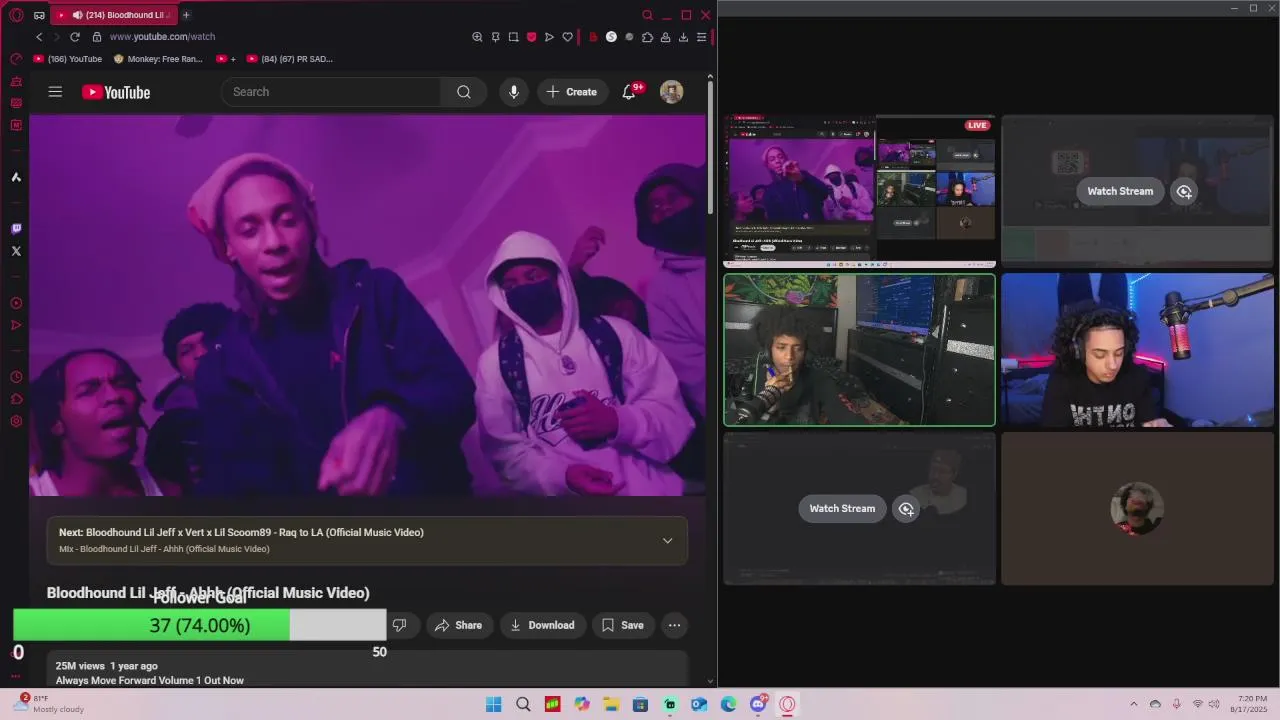Open the (84) (67) PR SAD bookmark
The image size is (1280, 720).
pyautogui.click(x=290, y=59)
